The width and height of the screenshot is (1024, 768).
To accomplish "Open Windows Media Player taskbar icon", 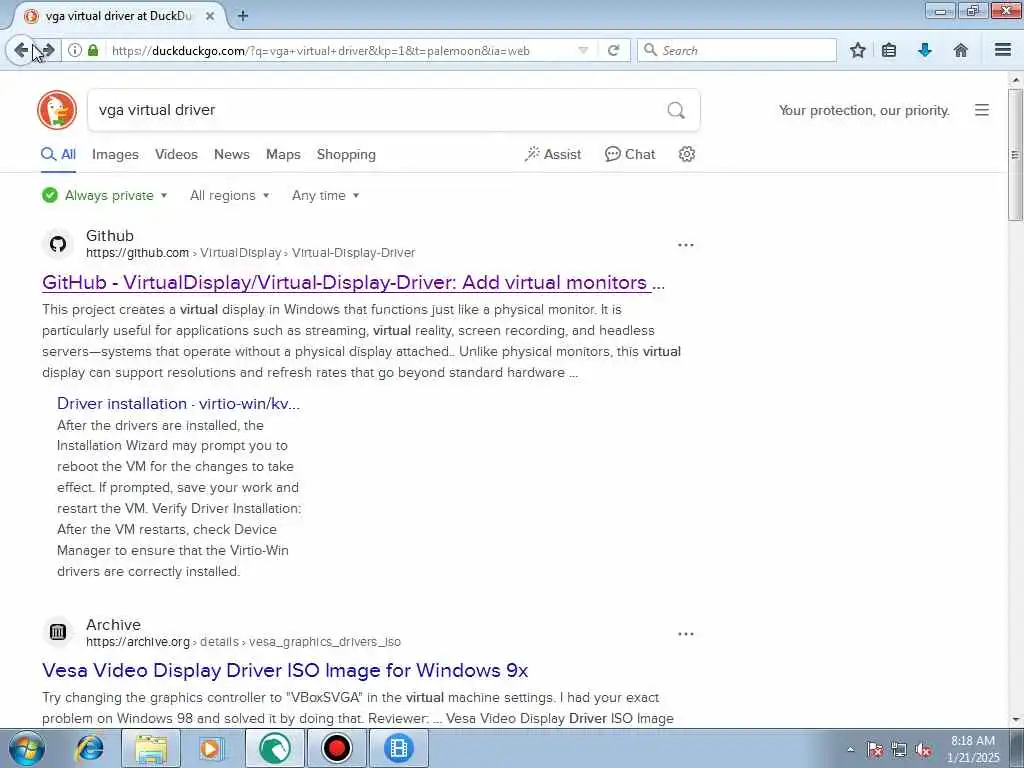I will [x=211, y=748].
